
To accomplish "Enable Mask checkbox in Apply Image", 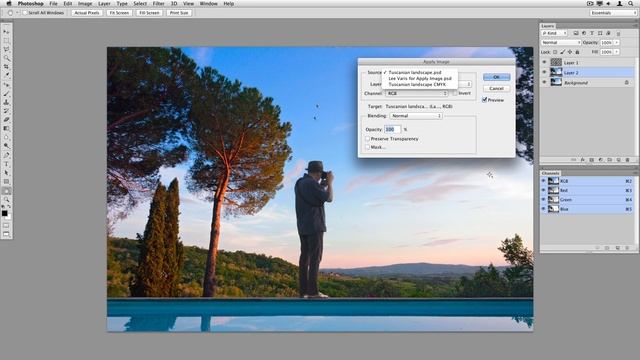I will click(x=367, y=147).
